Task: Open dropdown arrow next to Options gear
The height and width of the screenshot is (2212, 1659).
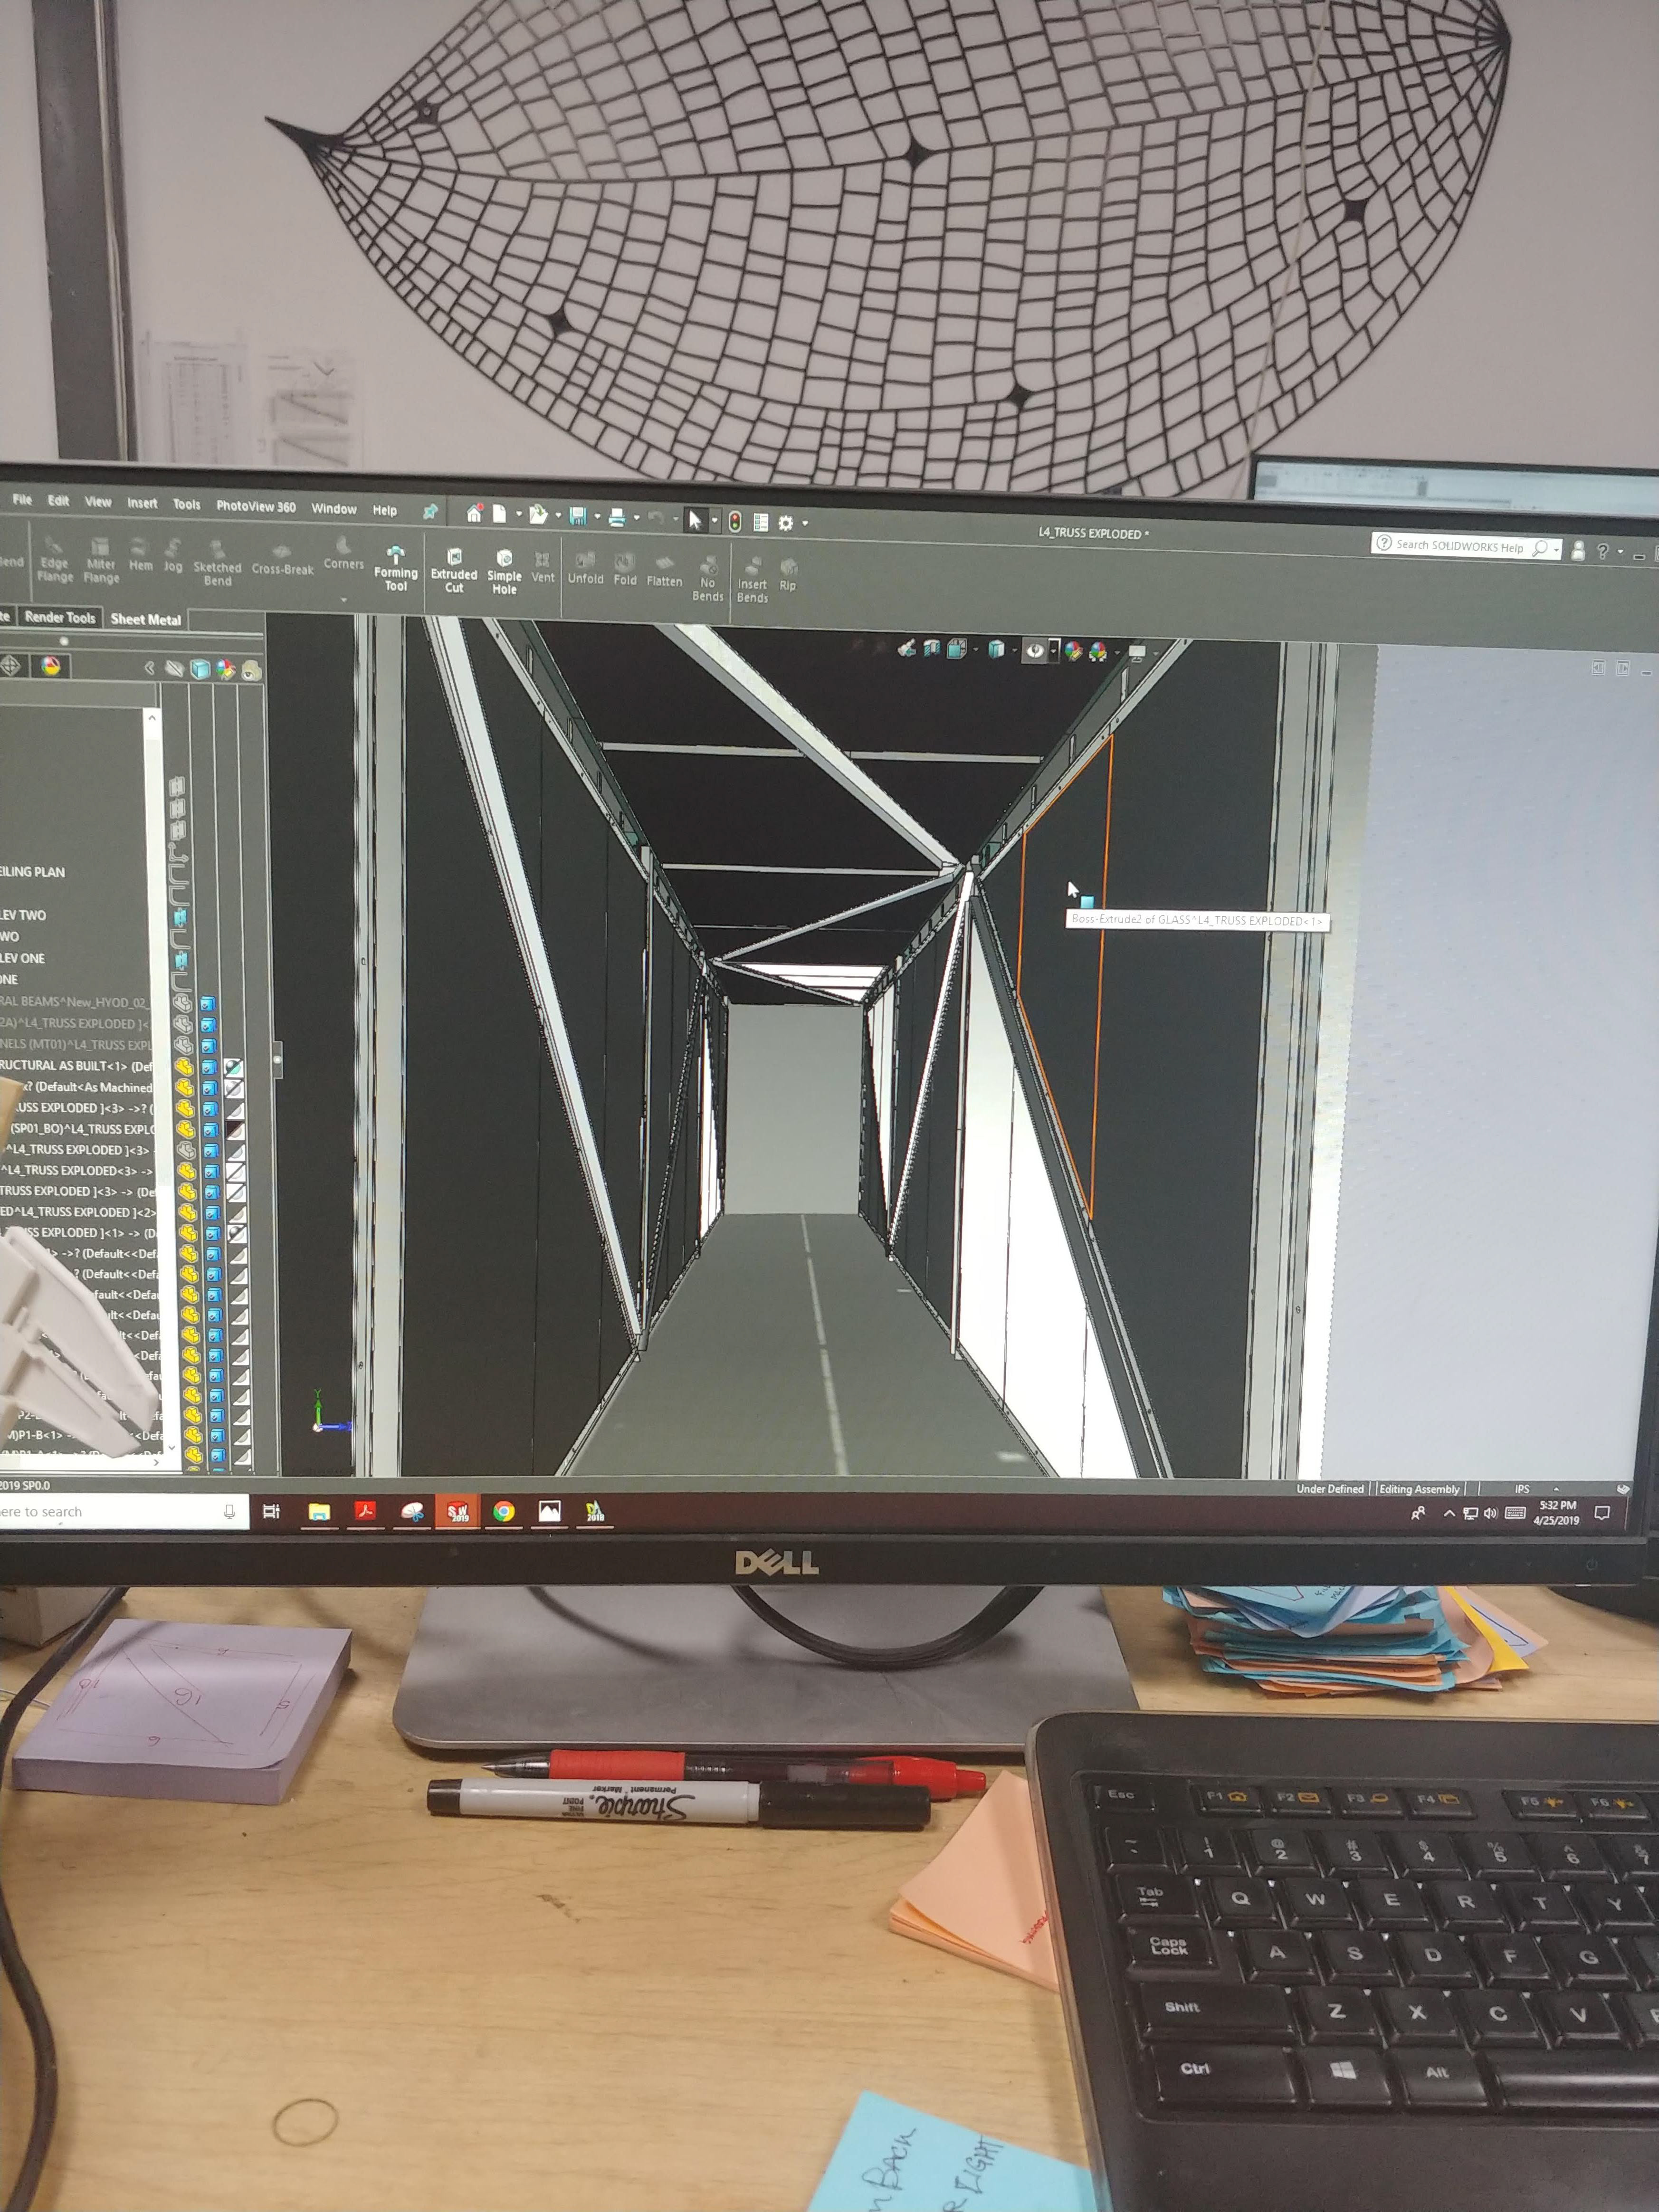Action: pos(805,523)
